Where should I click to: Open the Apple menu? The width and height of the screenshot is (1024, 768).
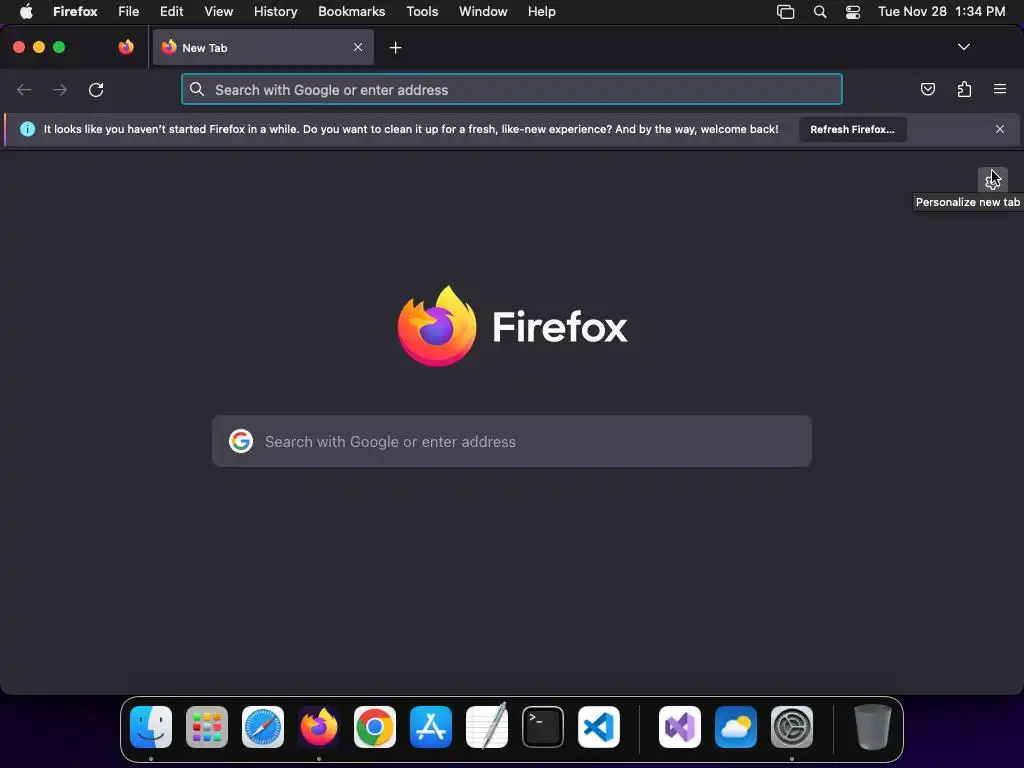[x=26, y=12]
